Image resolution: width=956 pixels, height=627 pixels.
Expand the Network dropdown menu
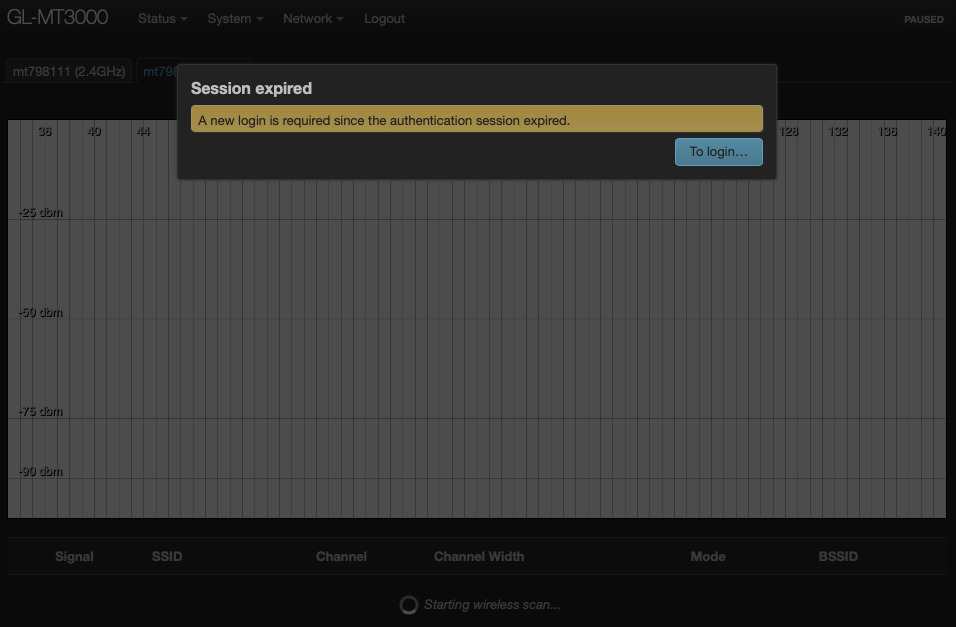[312, 19]
